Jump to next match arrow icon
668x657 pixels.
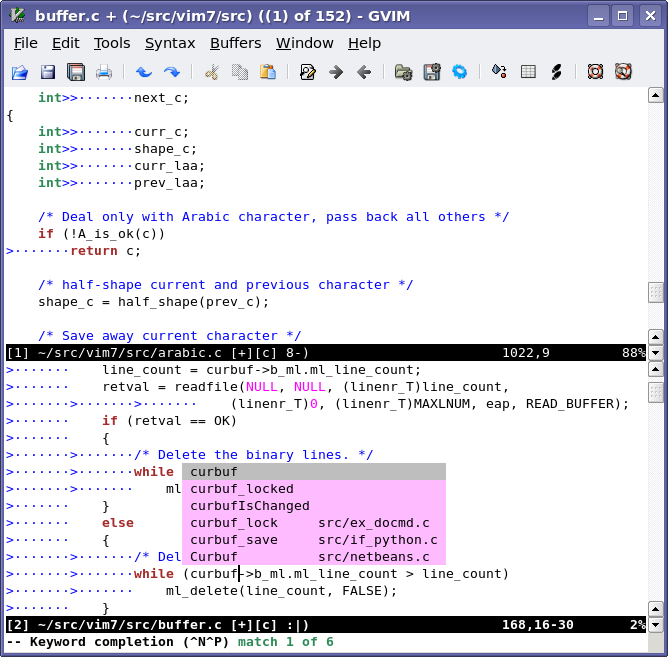(336, 72)
